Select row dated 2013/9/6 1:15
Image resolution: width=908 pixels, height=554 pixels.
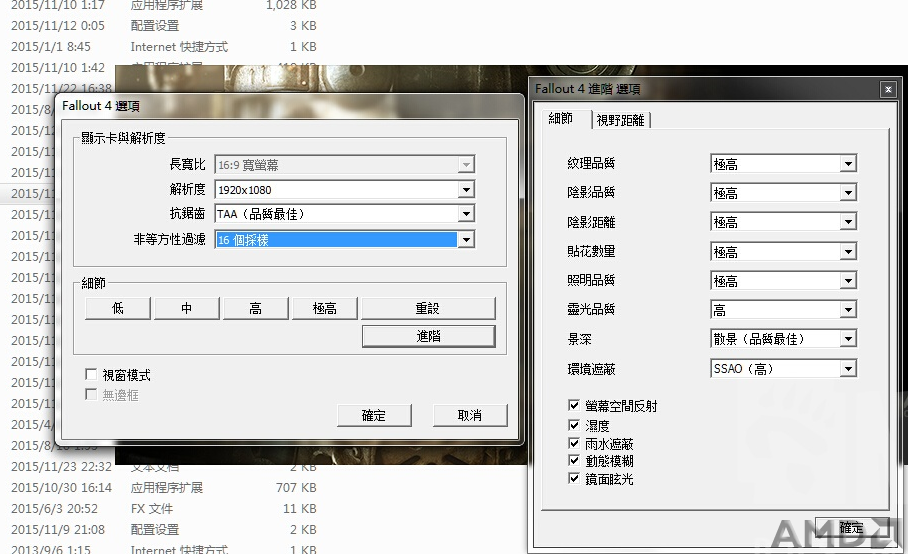point(164,548)
